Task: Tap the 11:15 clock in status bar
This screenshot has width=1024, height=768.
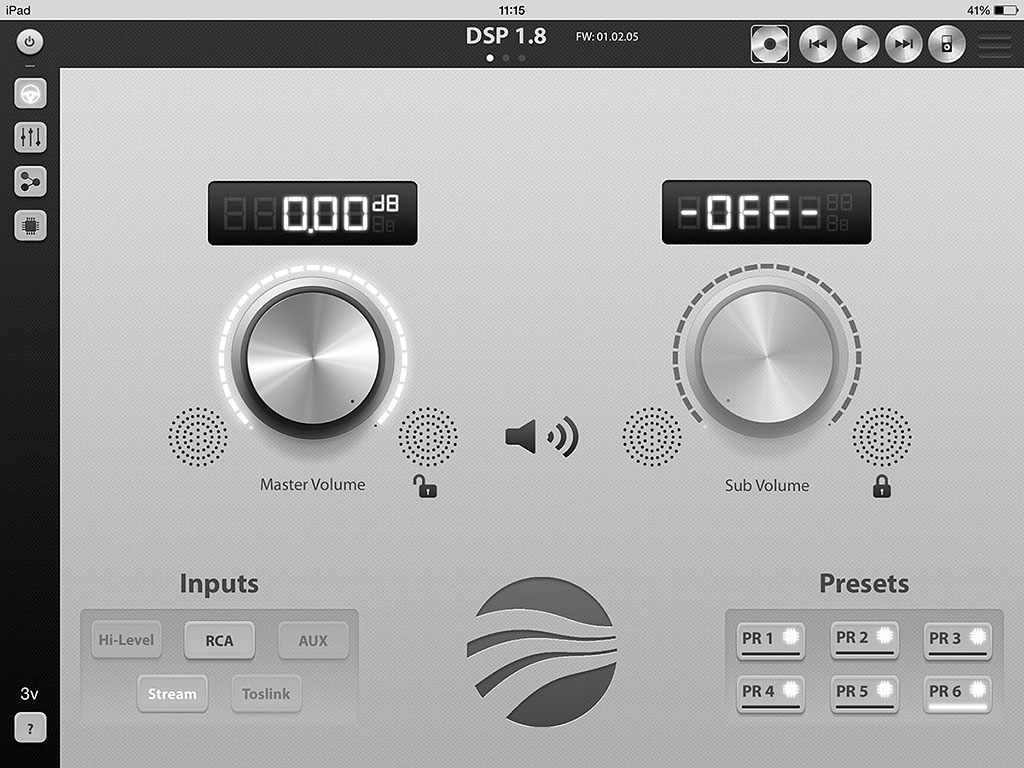Action: click(x=511, y=10)
